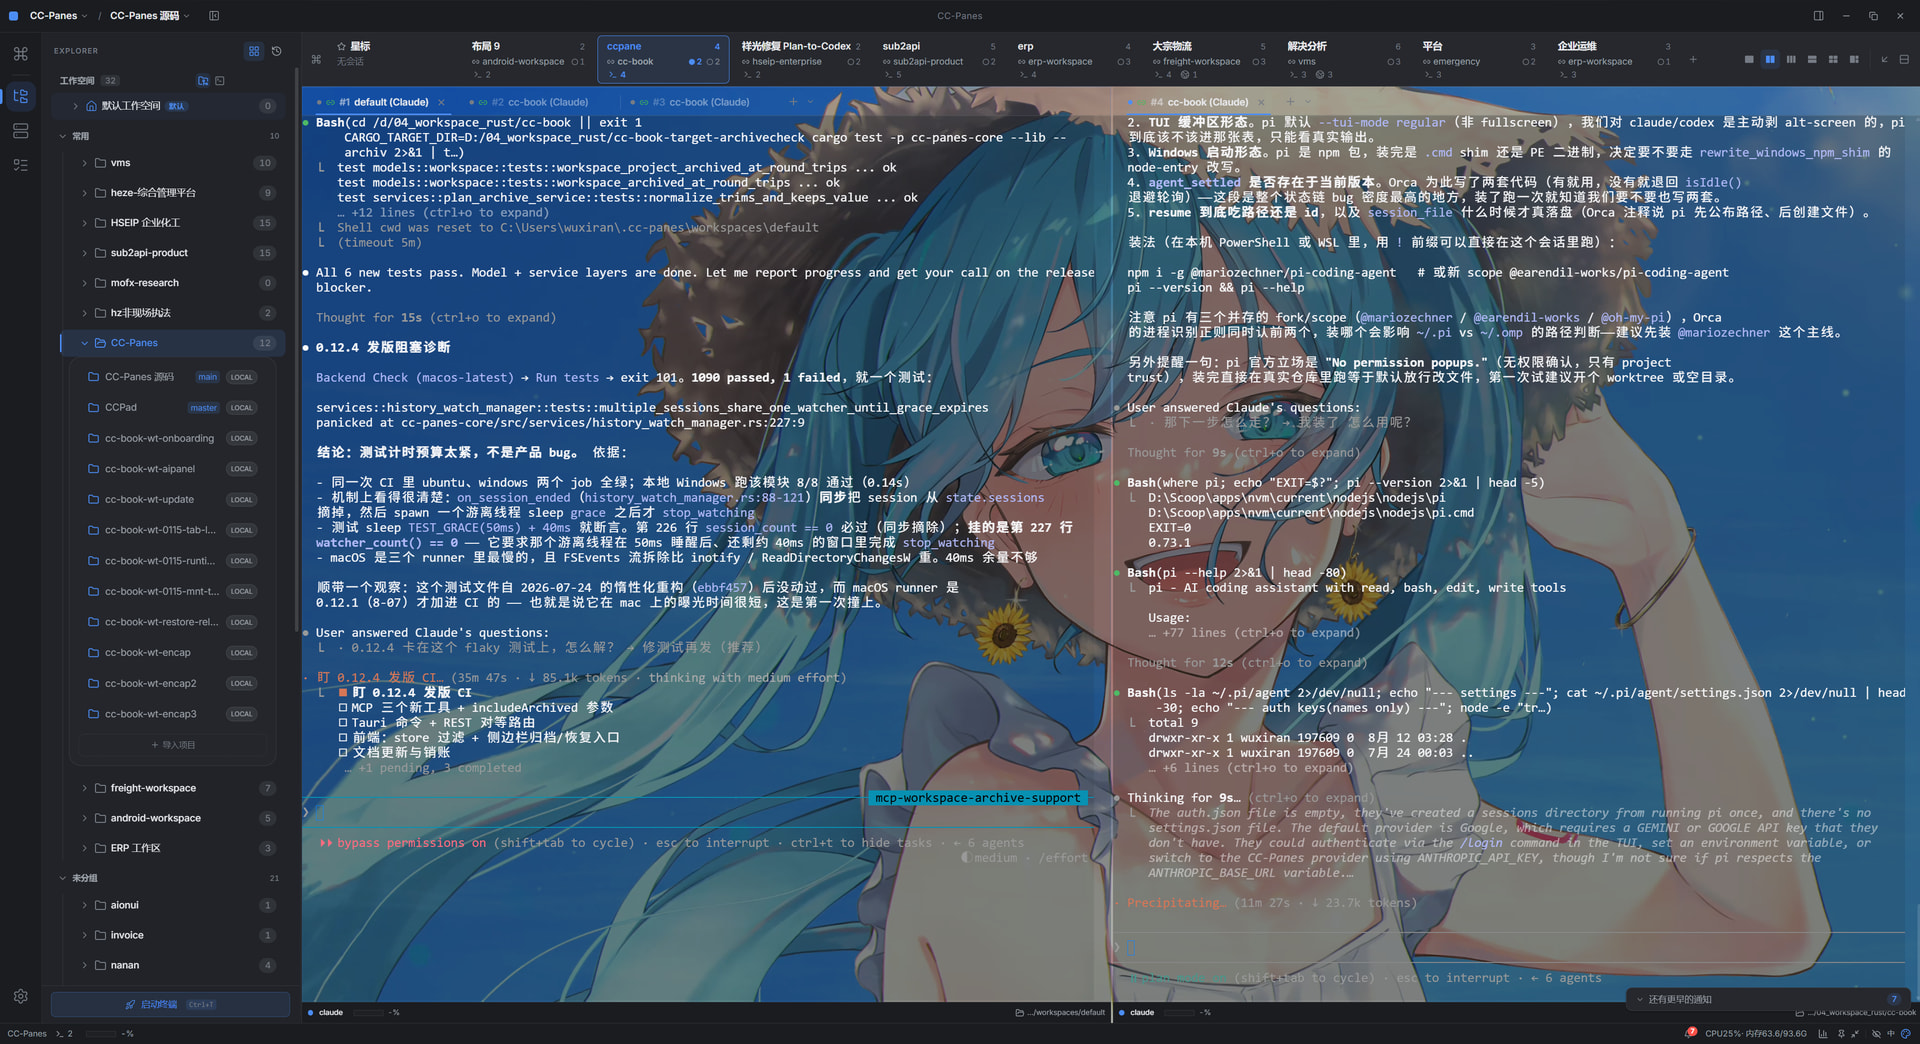Open the CC-Panes breadcrumb dropdown
Viewport: 1920px width, 1044px height.
pyautogui.click(x=58, y=16)
